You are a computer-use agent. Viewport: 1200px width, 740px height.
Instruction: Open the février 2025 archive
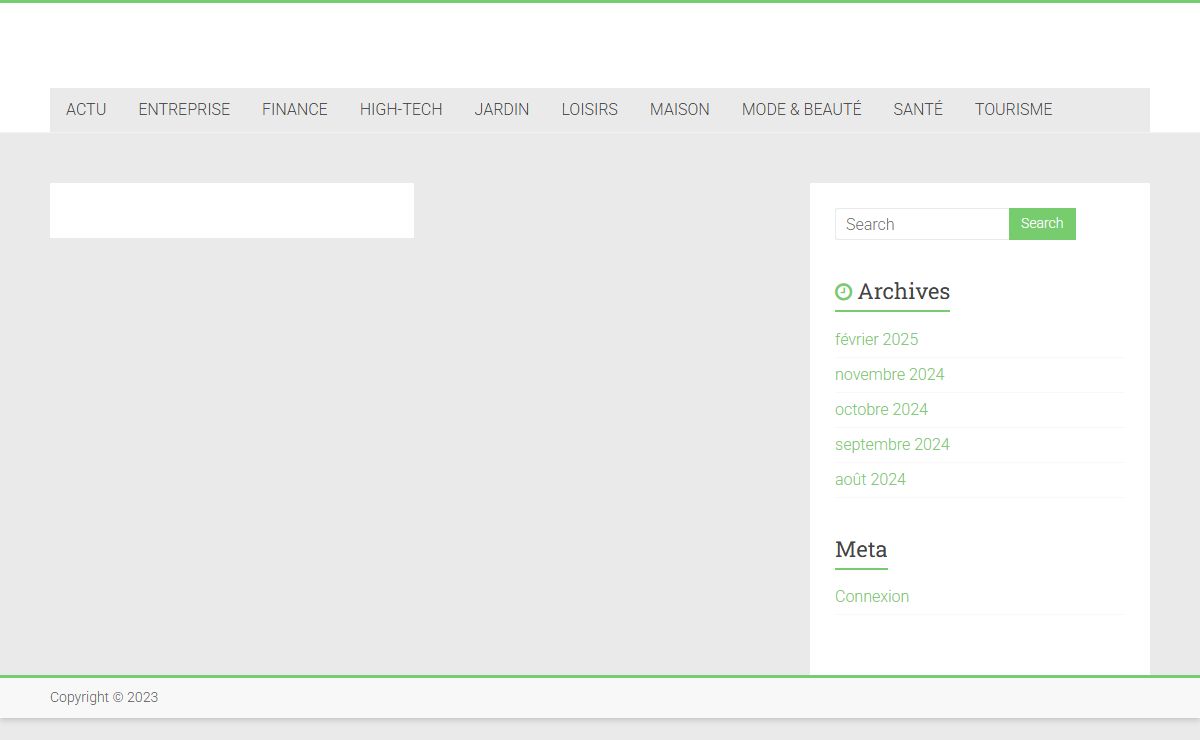(876, 340)
